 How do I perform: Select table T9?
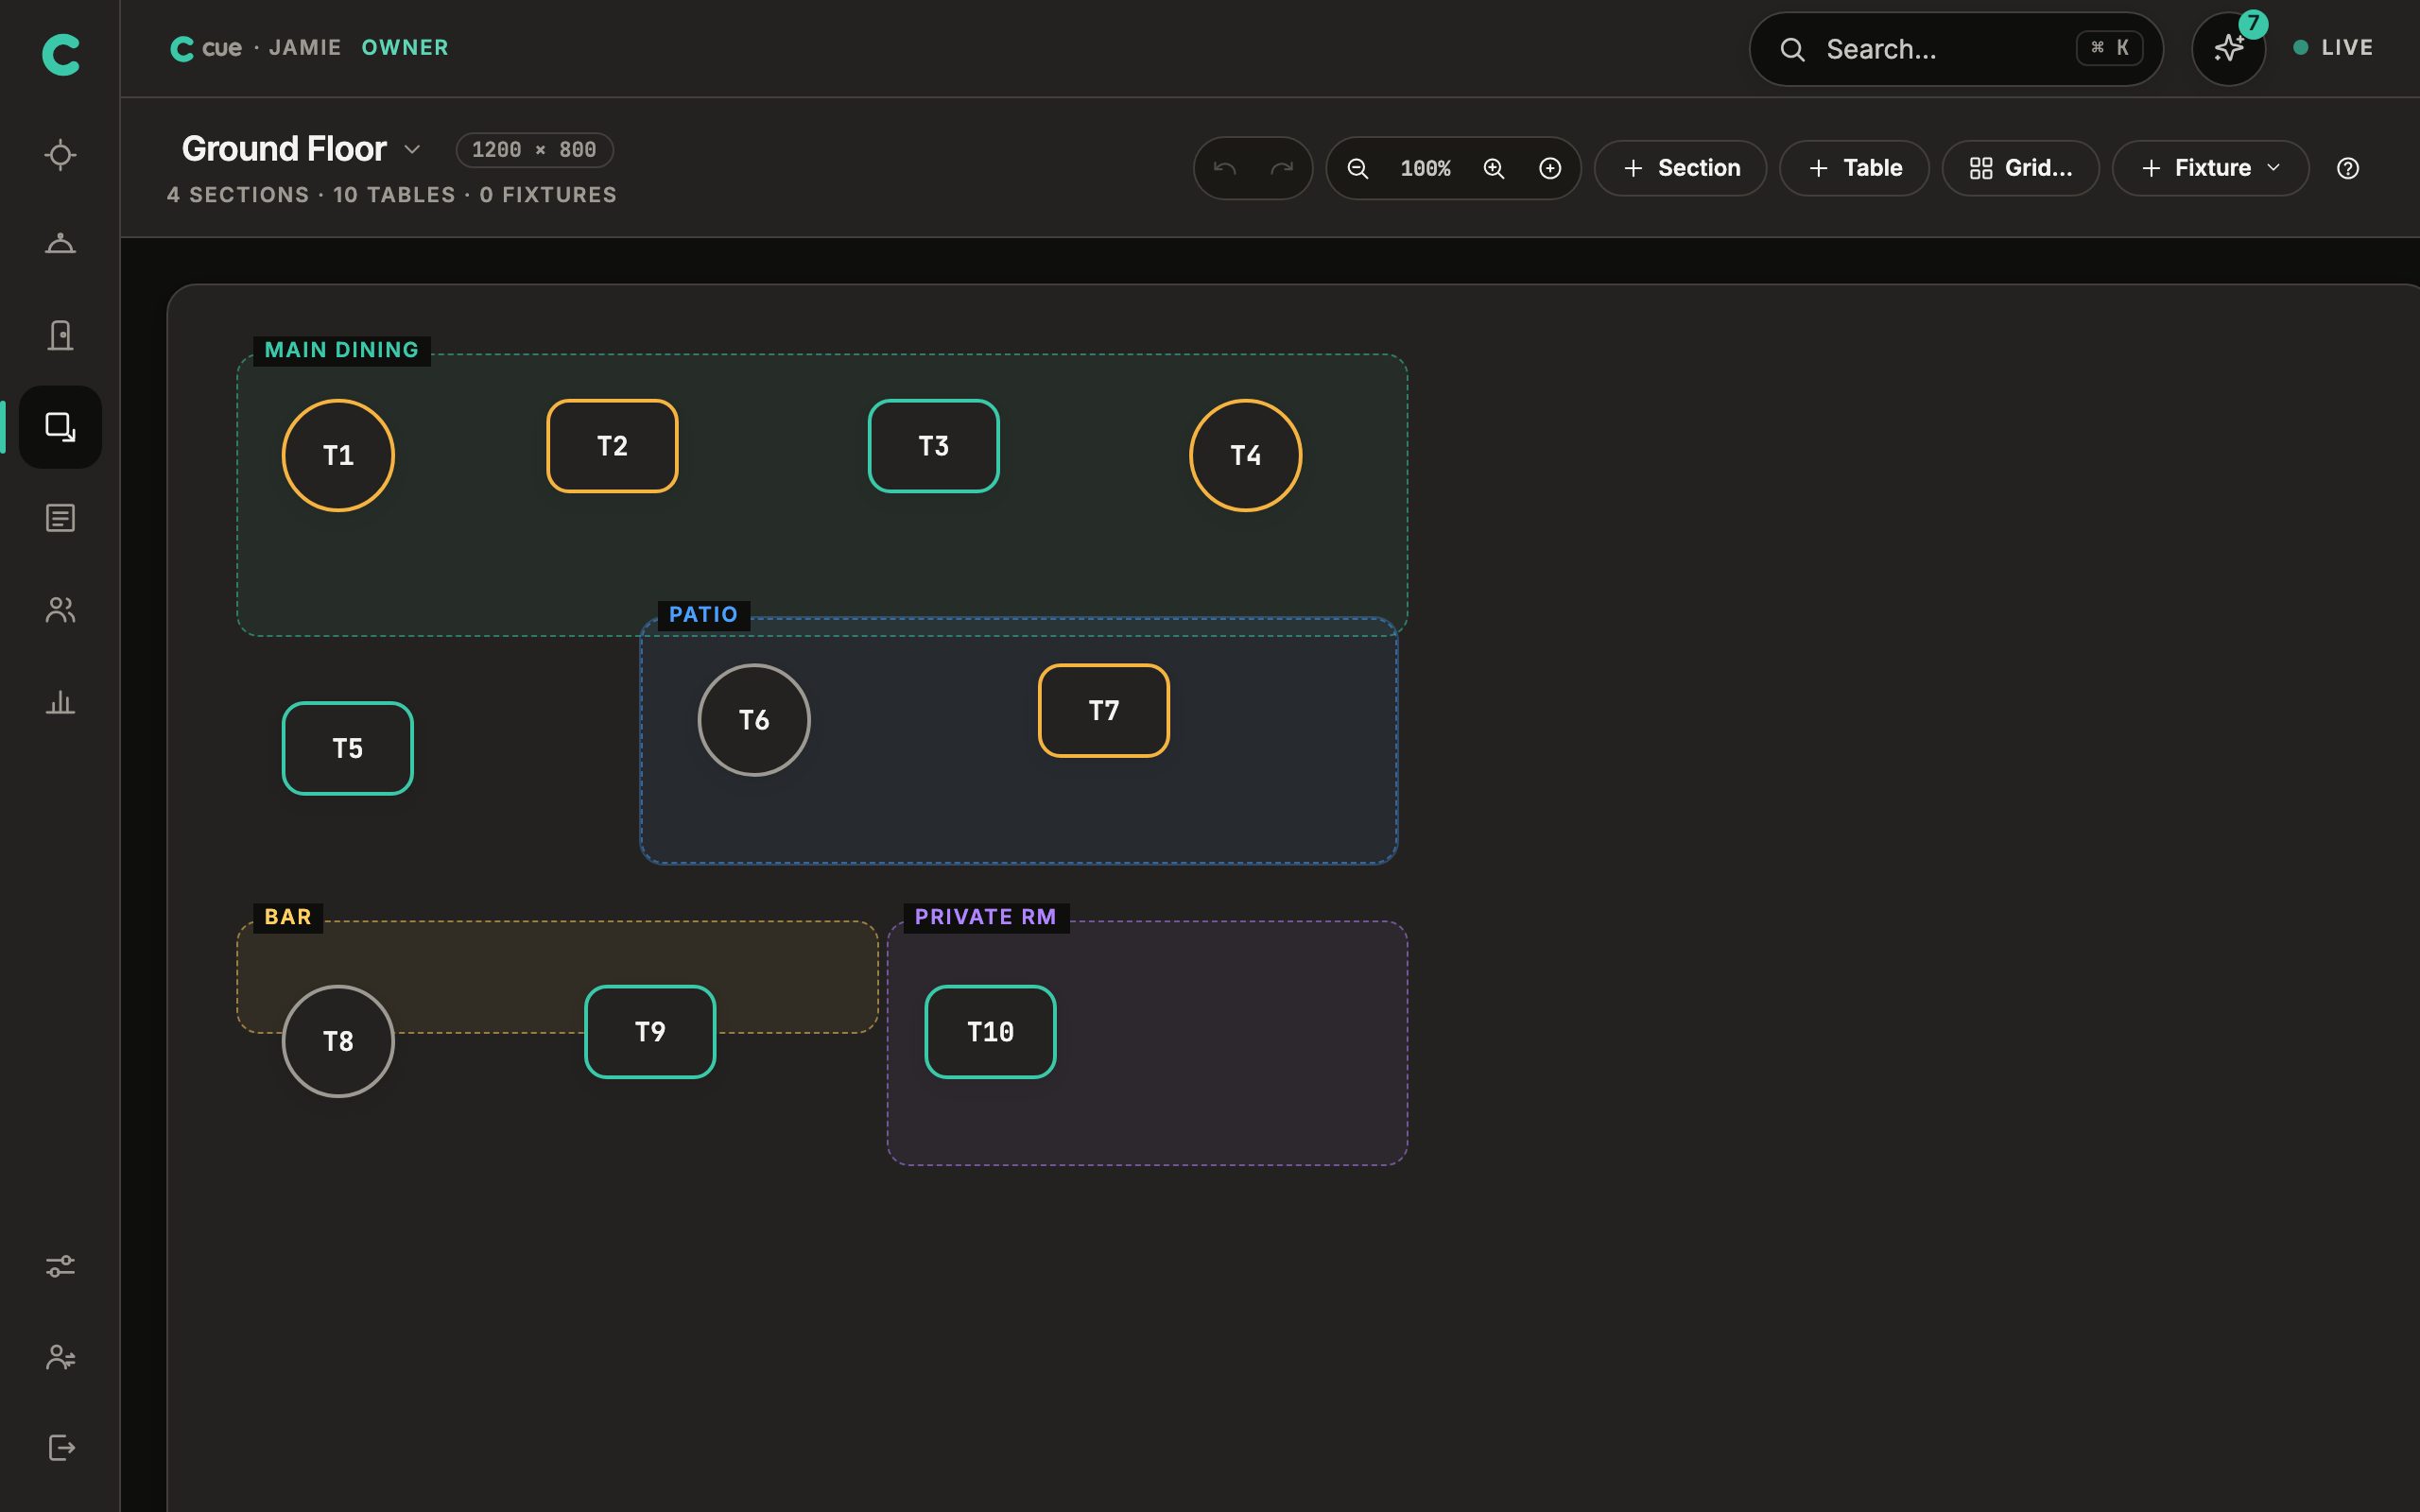point(650,1032)
